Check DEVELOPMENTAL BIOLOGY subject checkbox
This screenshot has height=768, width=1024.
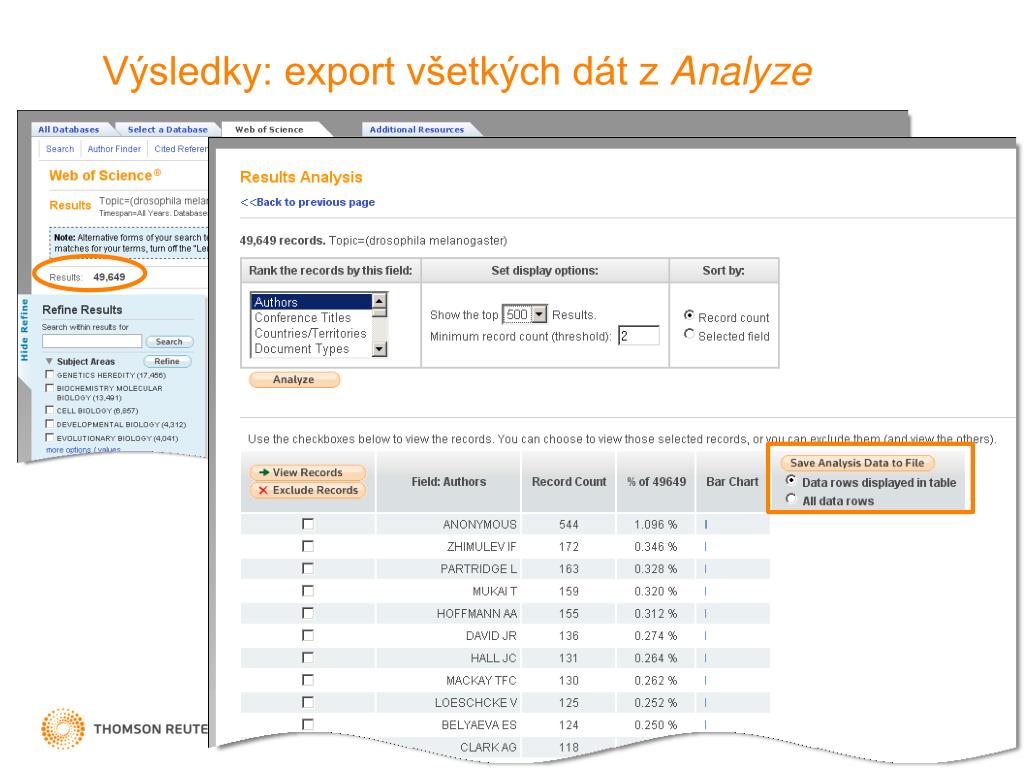point(49,424)
